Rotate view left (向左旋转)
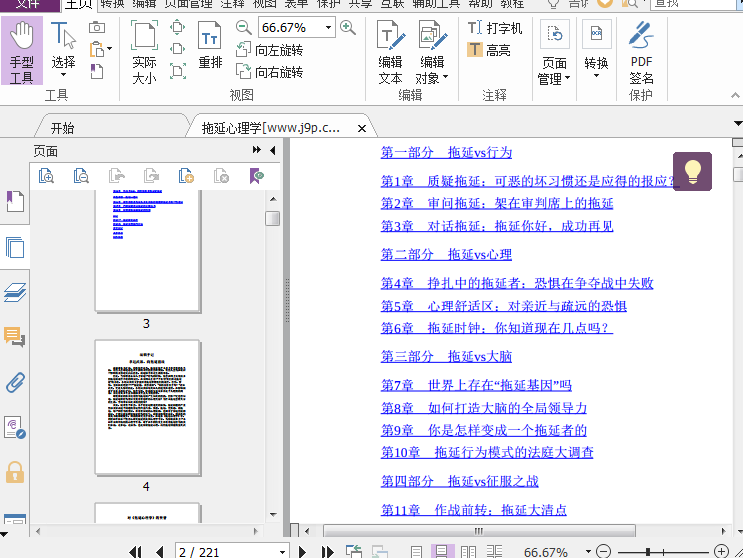Screen dimensions: 743x558 click(269, 50)
